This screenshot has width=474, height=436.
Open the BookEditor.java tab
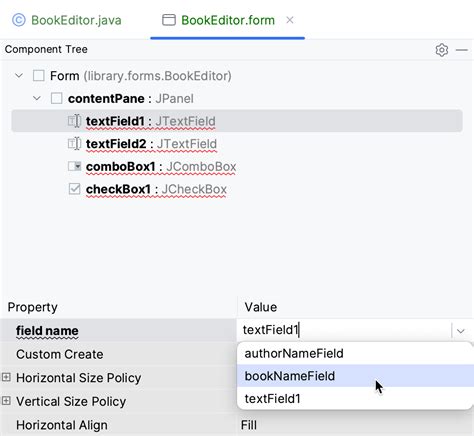click(67, 20)
